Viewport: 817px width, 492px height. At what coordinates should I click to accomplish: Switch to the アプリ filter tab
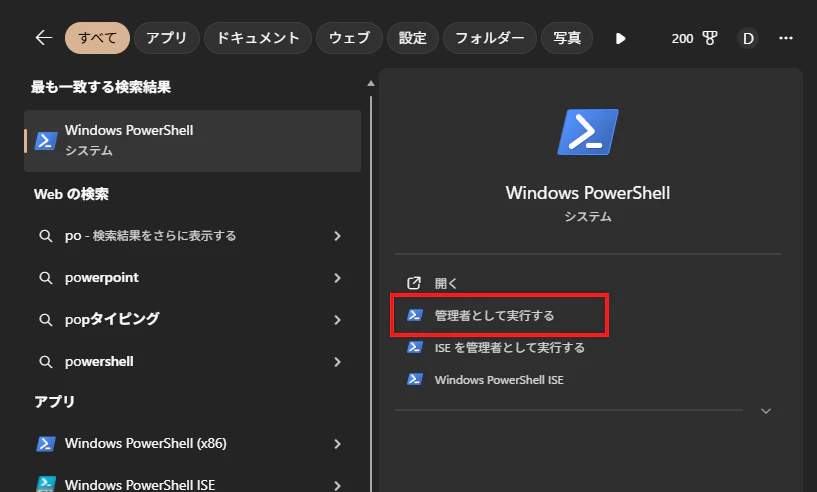[x=167, y=38]
